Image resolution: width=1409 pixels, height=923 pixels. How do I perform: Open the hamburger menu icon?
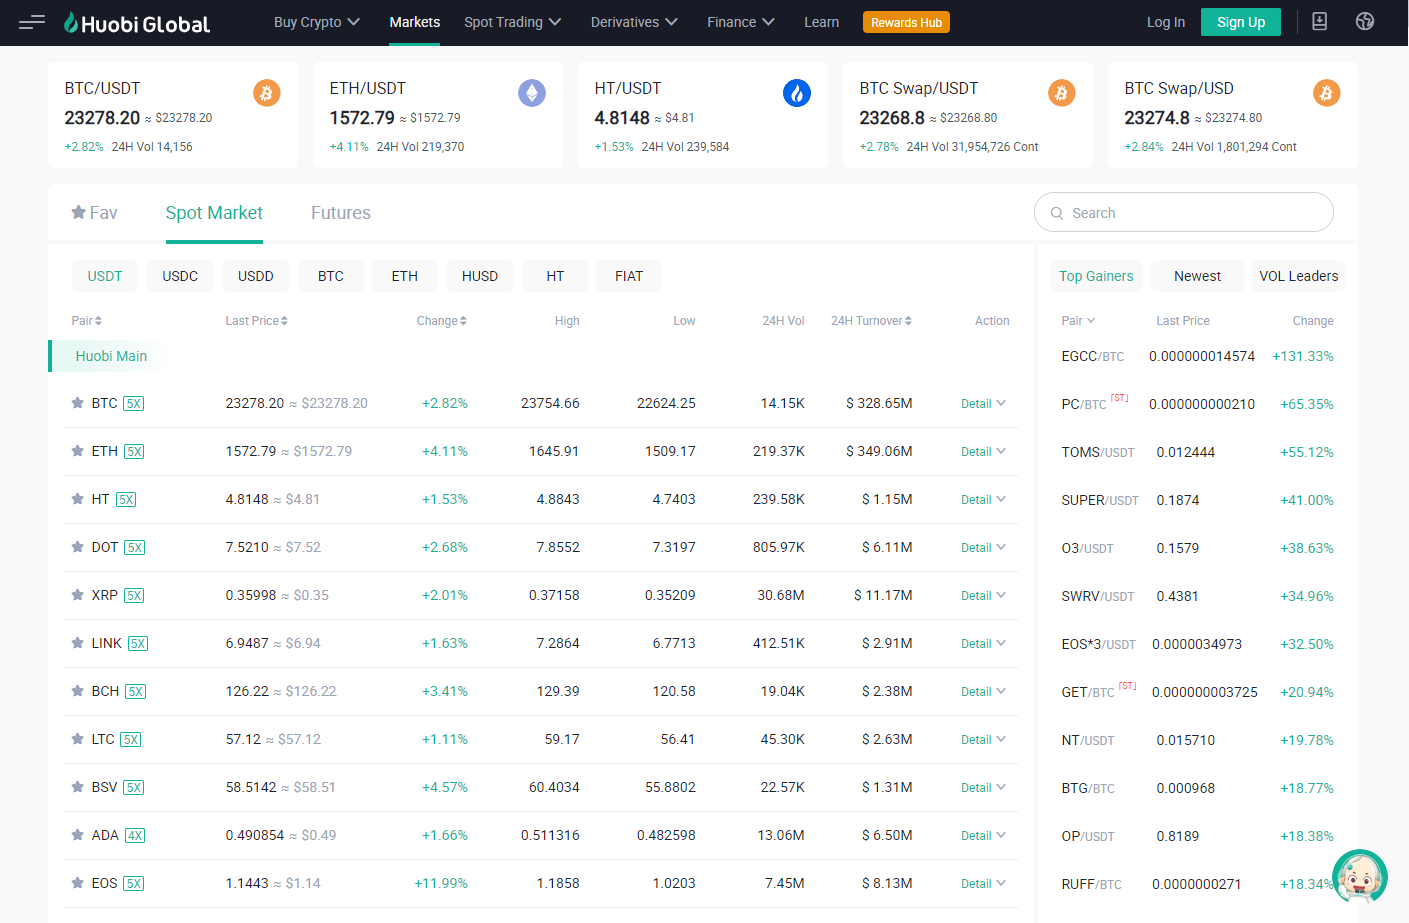(x=32, y=22)
